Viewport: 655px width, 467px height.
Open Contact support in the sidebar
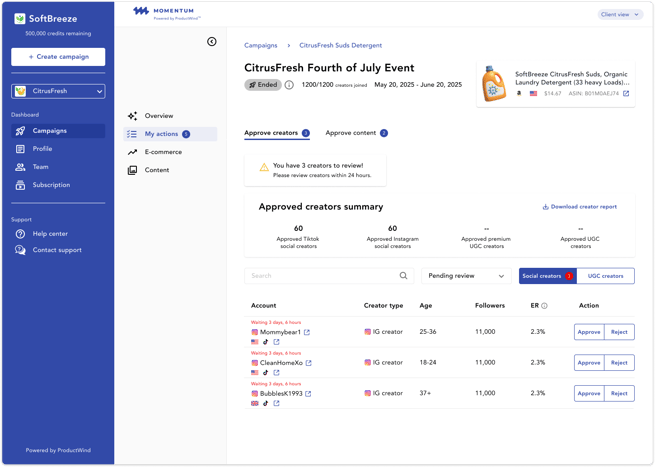58,250
